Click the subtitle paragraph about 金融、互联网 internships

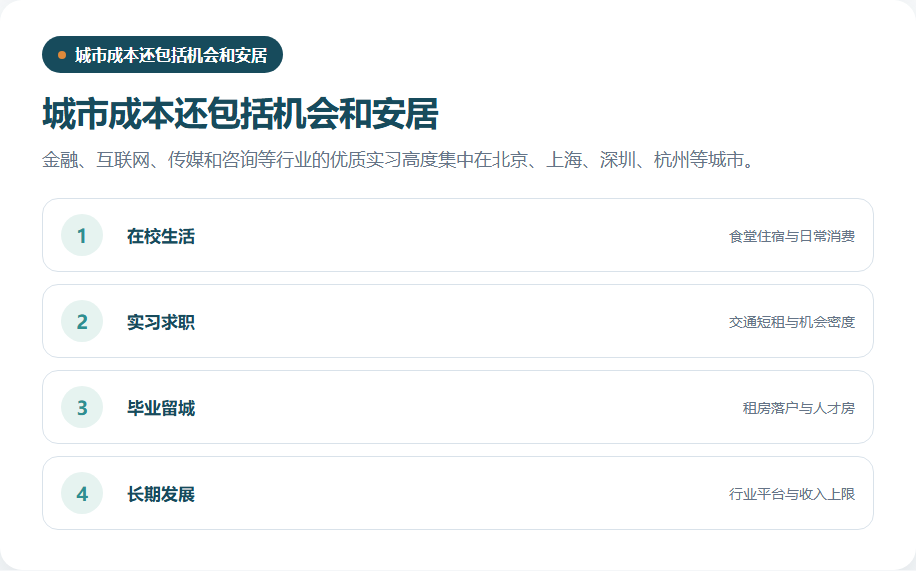398,160
